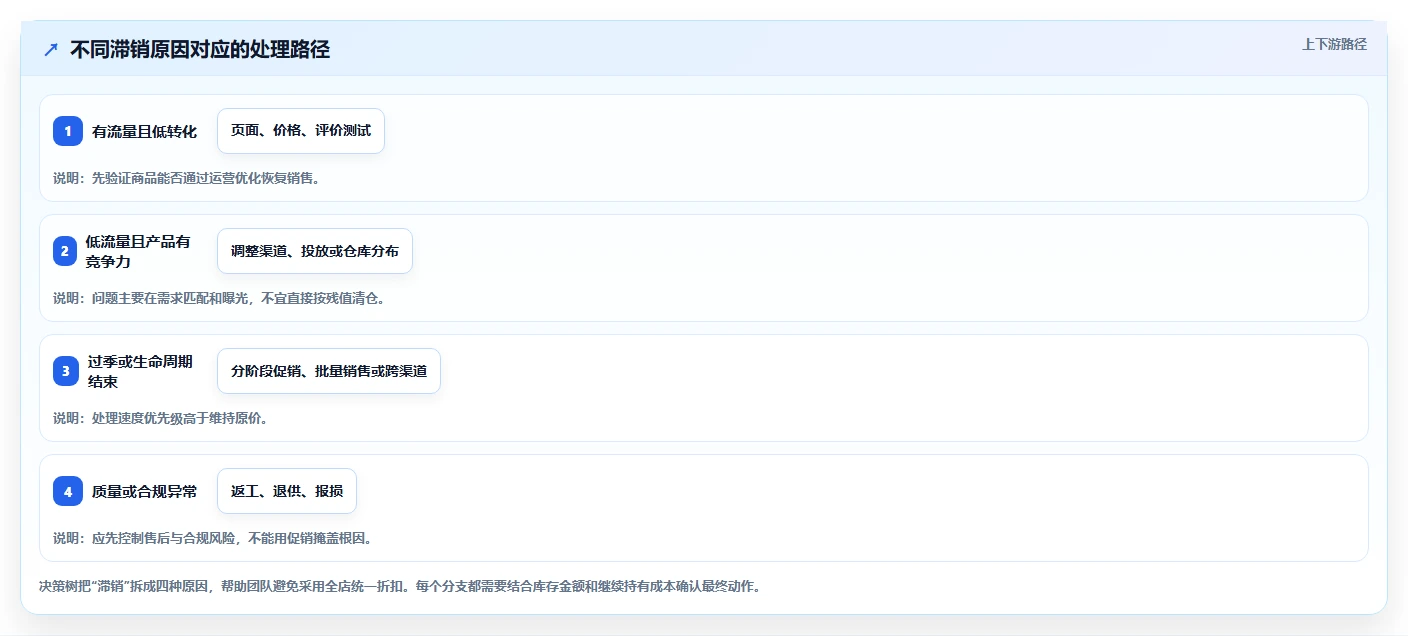
Task: Select the 调整渠道、投放或仓库分布 action chip
Action: [x=315, y=251]
